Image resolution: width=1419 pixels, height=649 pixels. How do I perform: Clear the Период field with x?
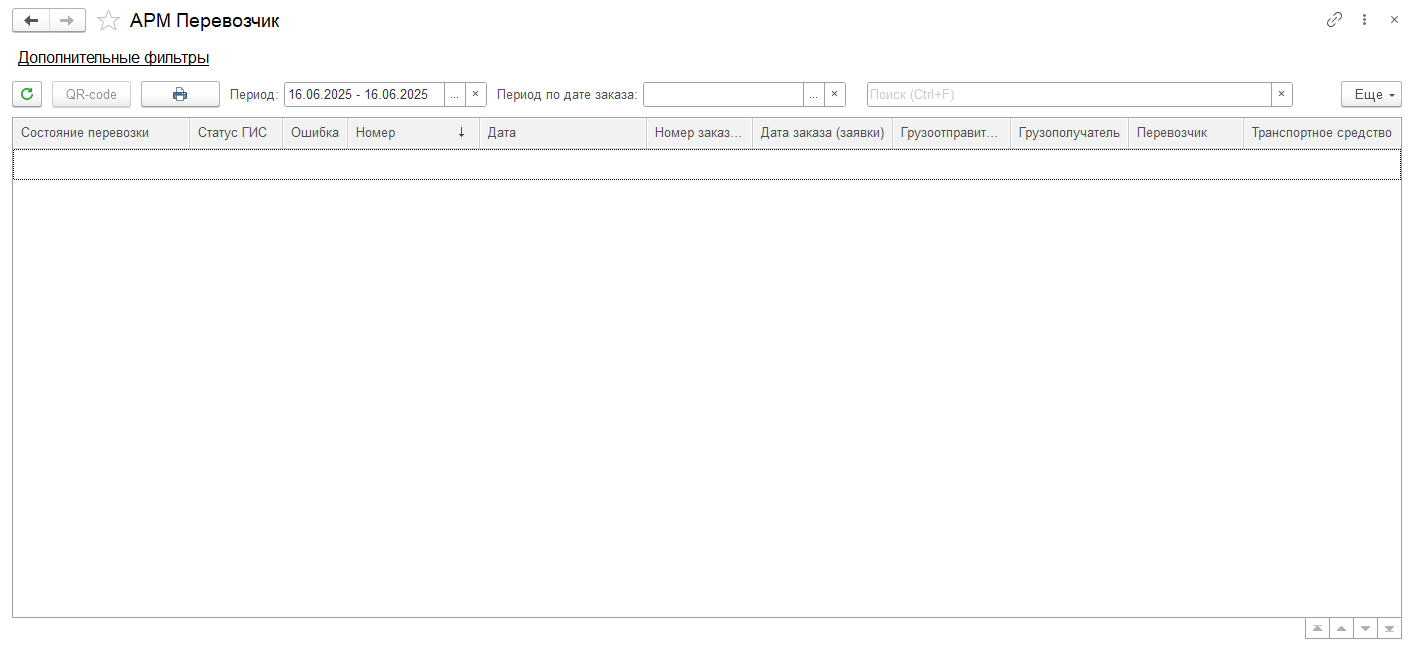tap(476, 94)
